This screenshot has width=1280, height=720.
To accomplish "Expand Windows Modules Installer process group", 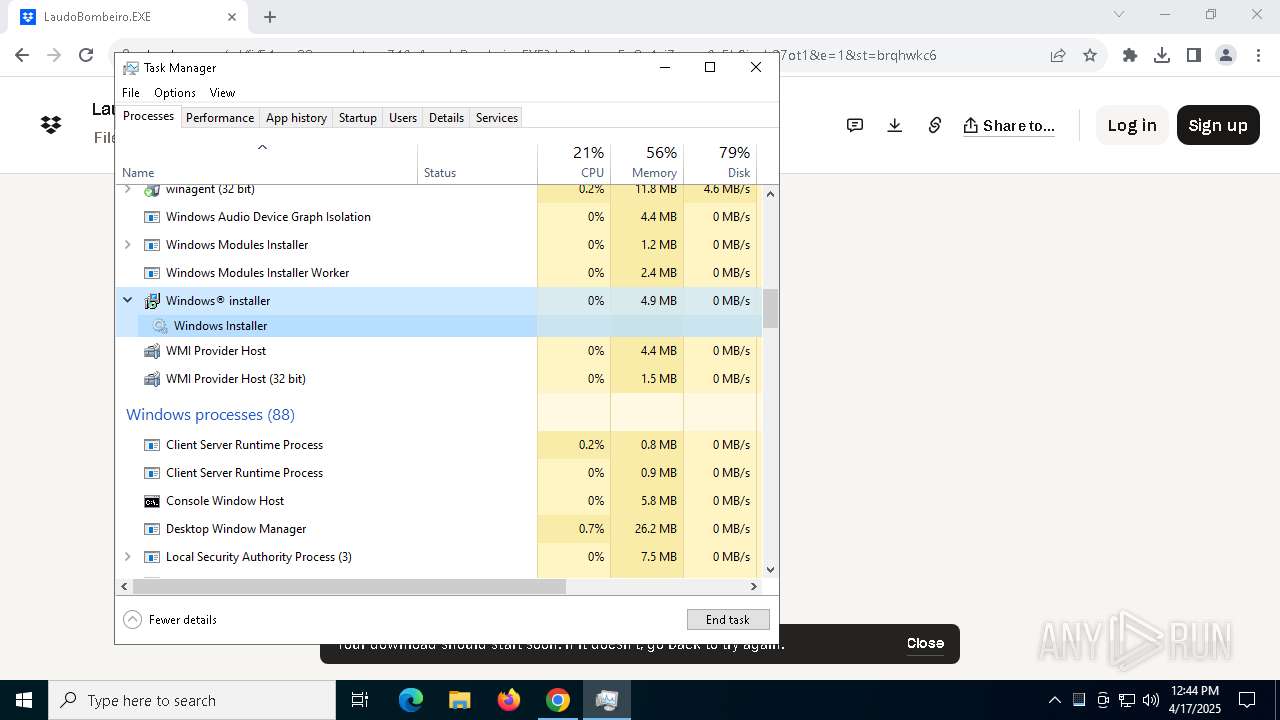I will (127, 245).
